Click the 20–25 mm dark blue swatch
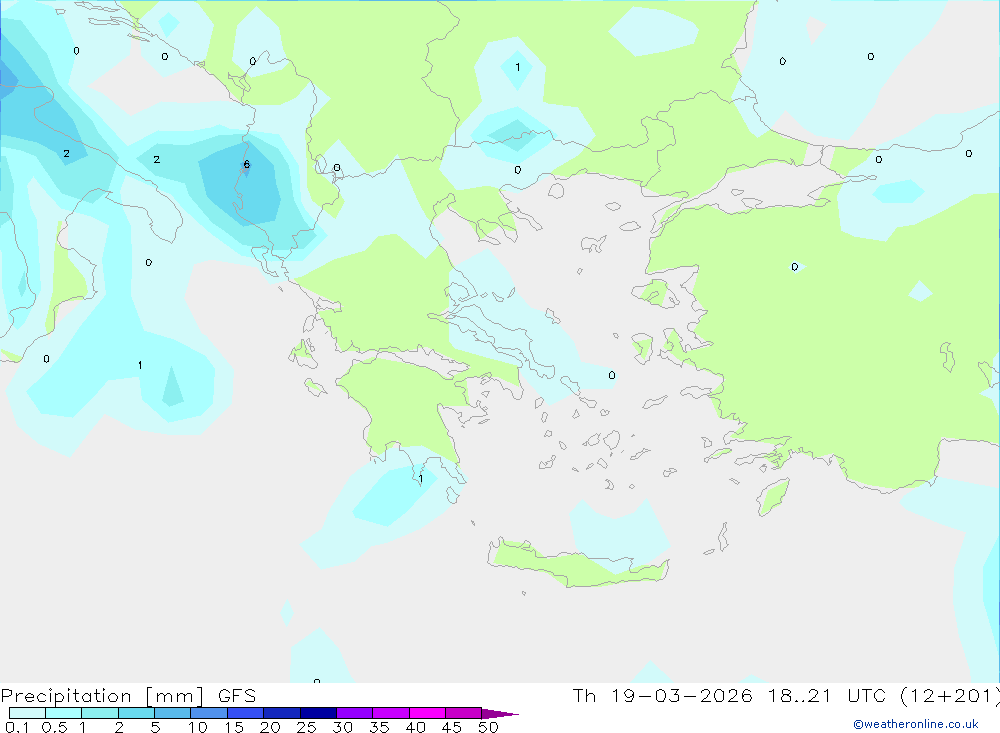Screen dimensions: 1000x733 coord(281,713)
